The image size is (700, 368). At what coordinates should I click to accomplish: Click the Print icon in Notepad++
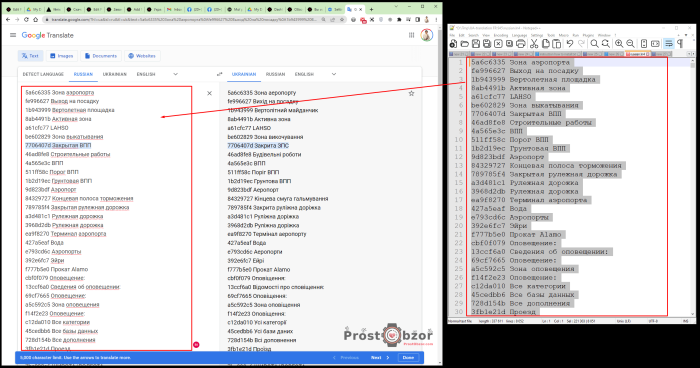(521, 43)
